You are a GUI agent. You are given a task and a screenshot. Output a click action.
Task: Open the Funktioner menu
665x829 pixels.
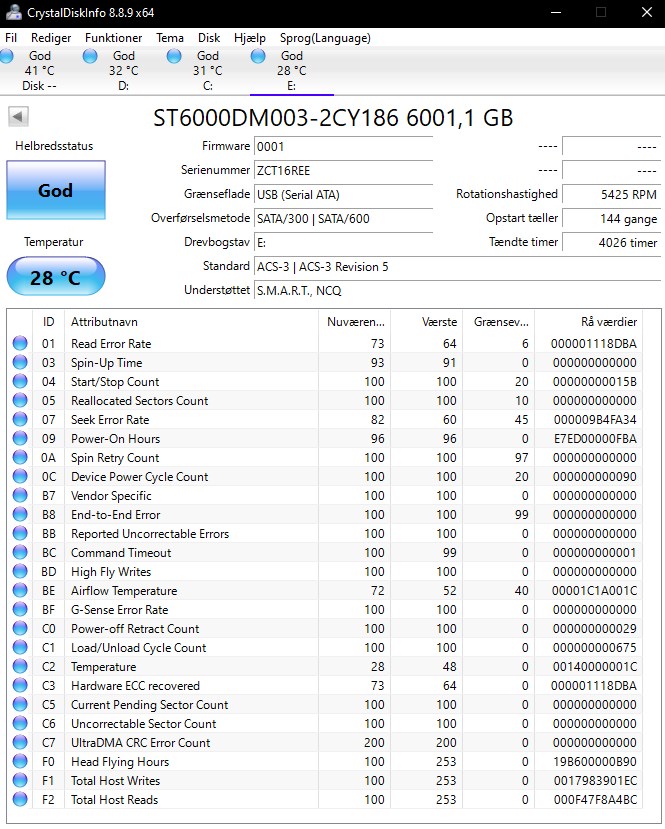click(x=113, y=38)
